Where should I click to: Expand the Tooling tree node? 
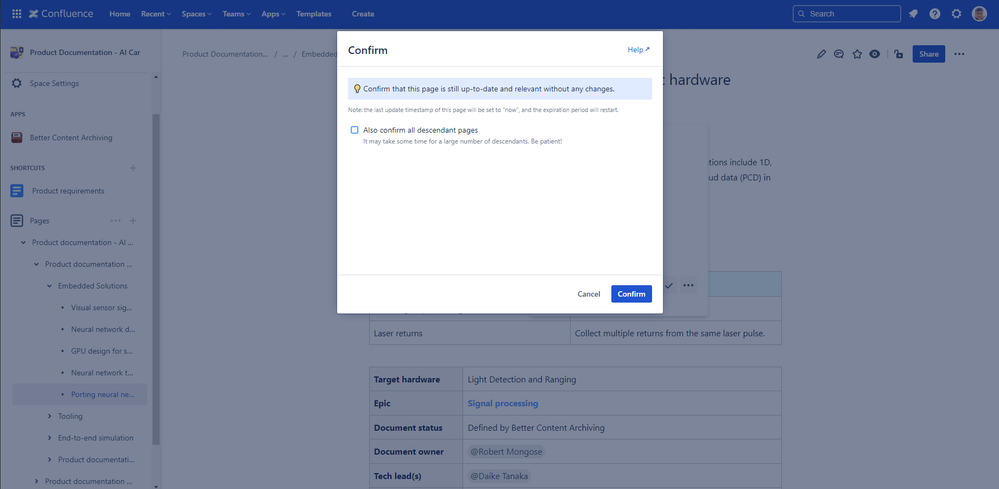pos(49,416)
